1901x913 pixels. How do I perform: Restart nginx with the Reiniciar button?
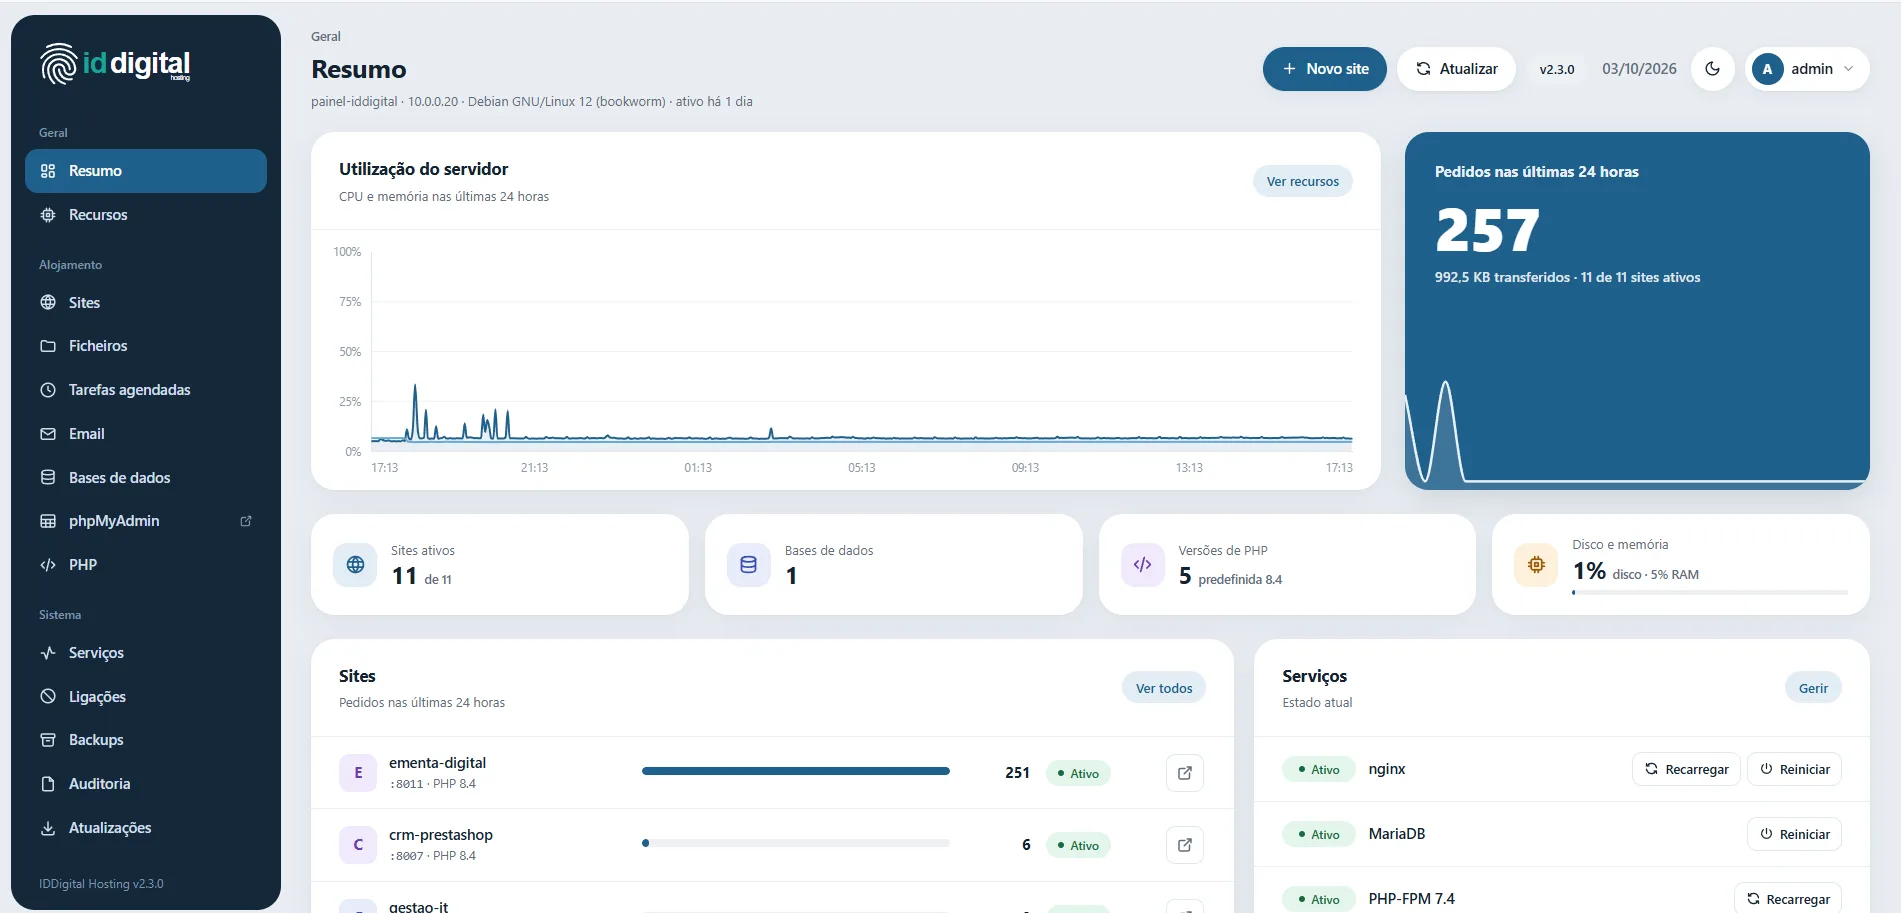pos(1794,769)
